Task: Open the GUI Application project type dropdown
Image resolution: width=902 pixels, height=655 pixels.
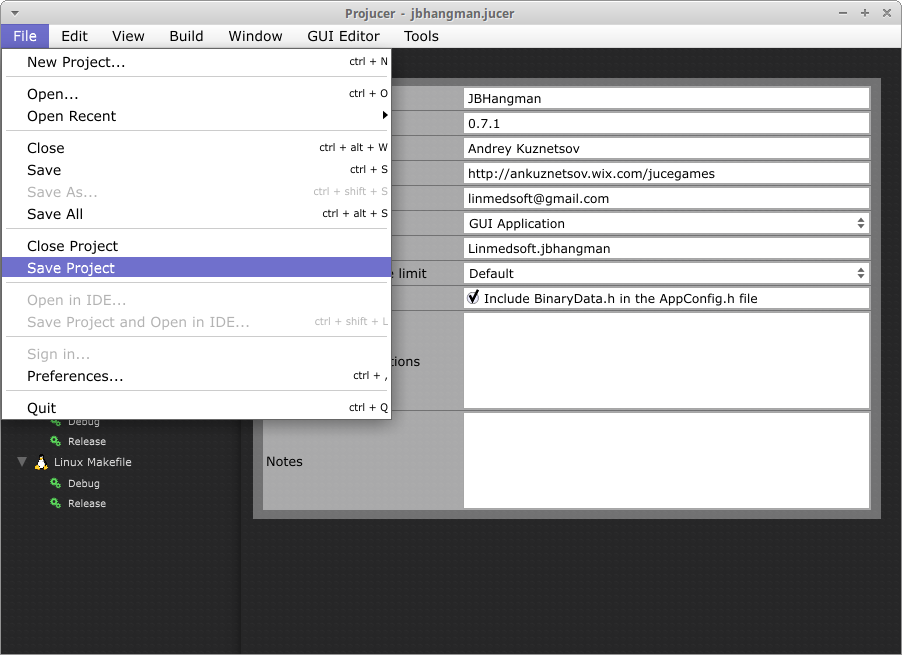Action: 666,224
